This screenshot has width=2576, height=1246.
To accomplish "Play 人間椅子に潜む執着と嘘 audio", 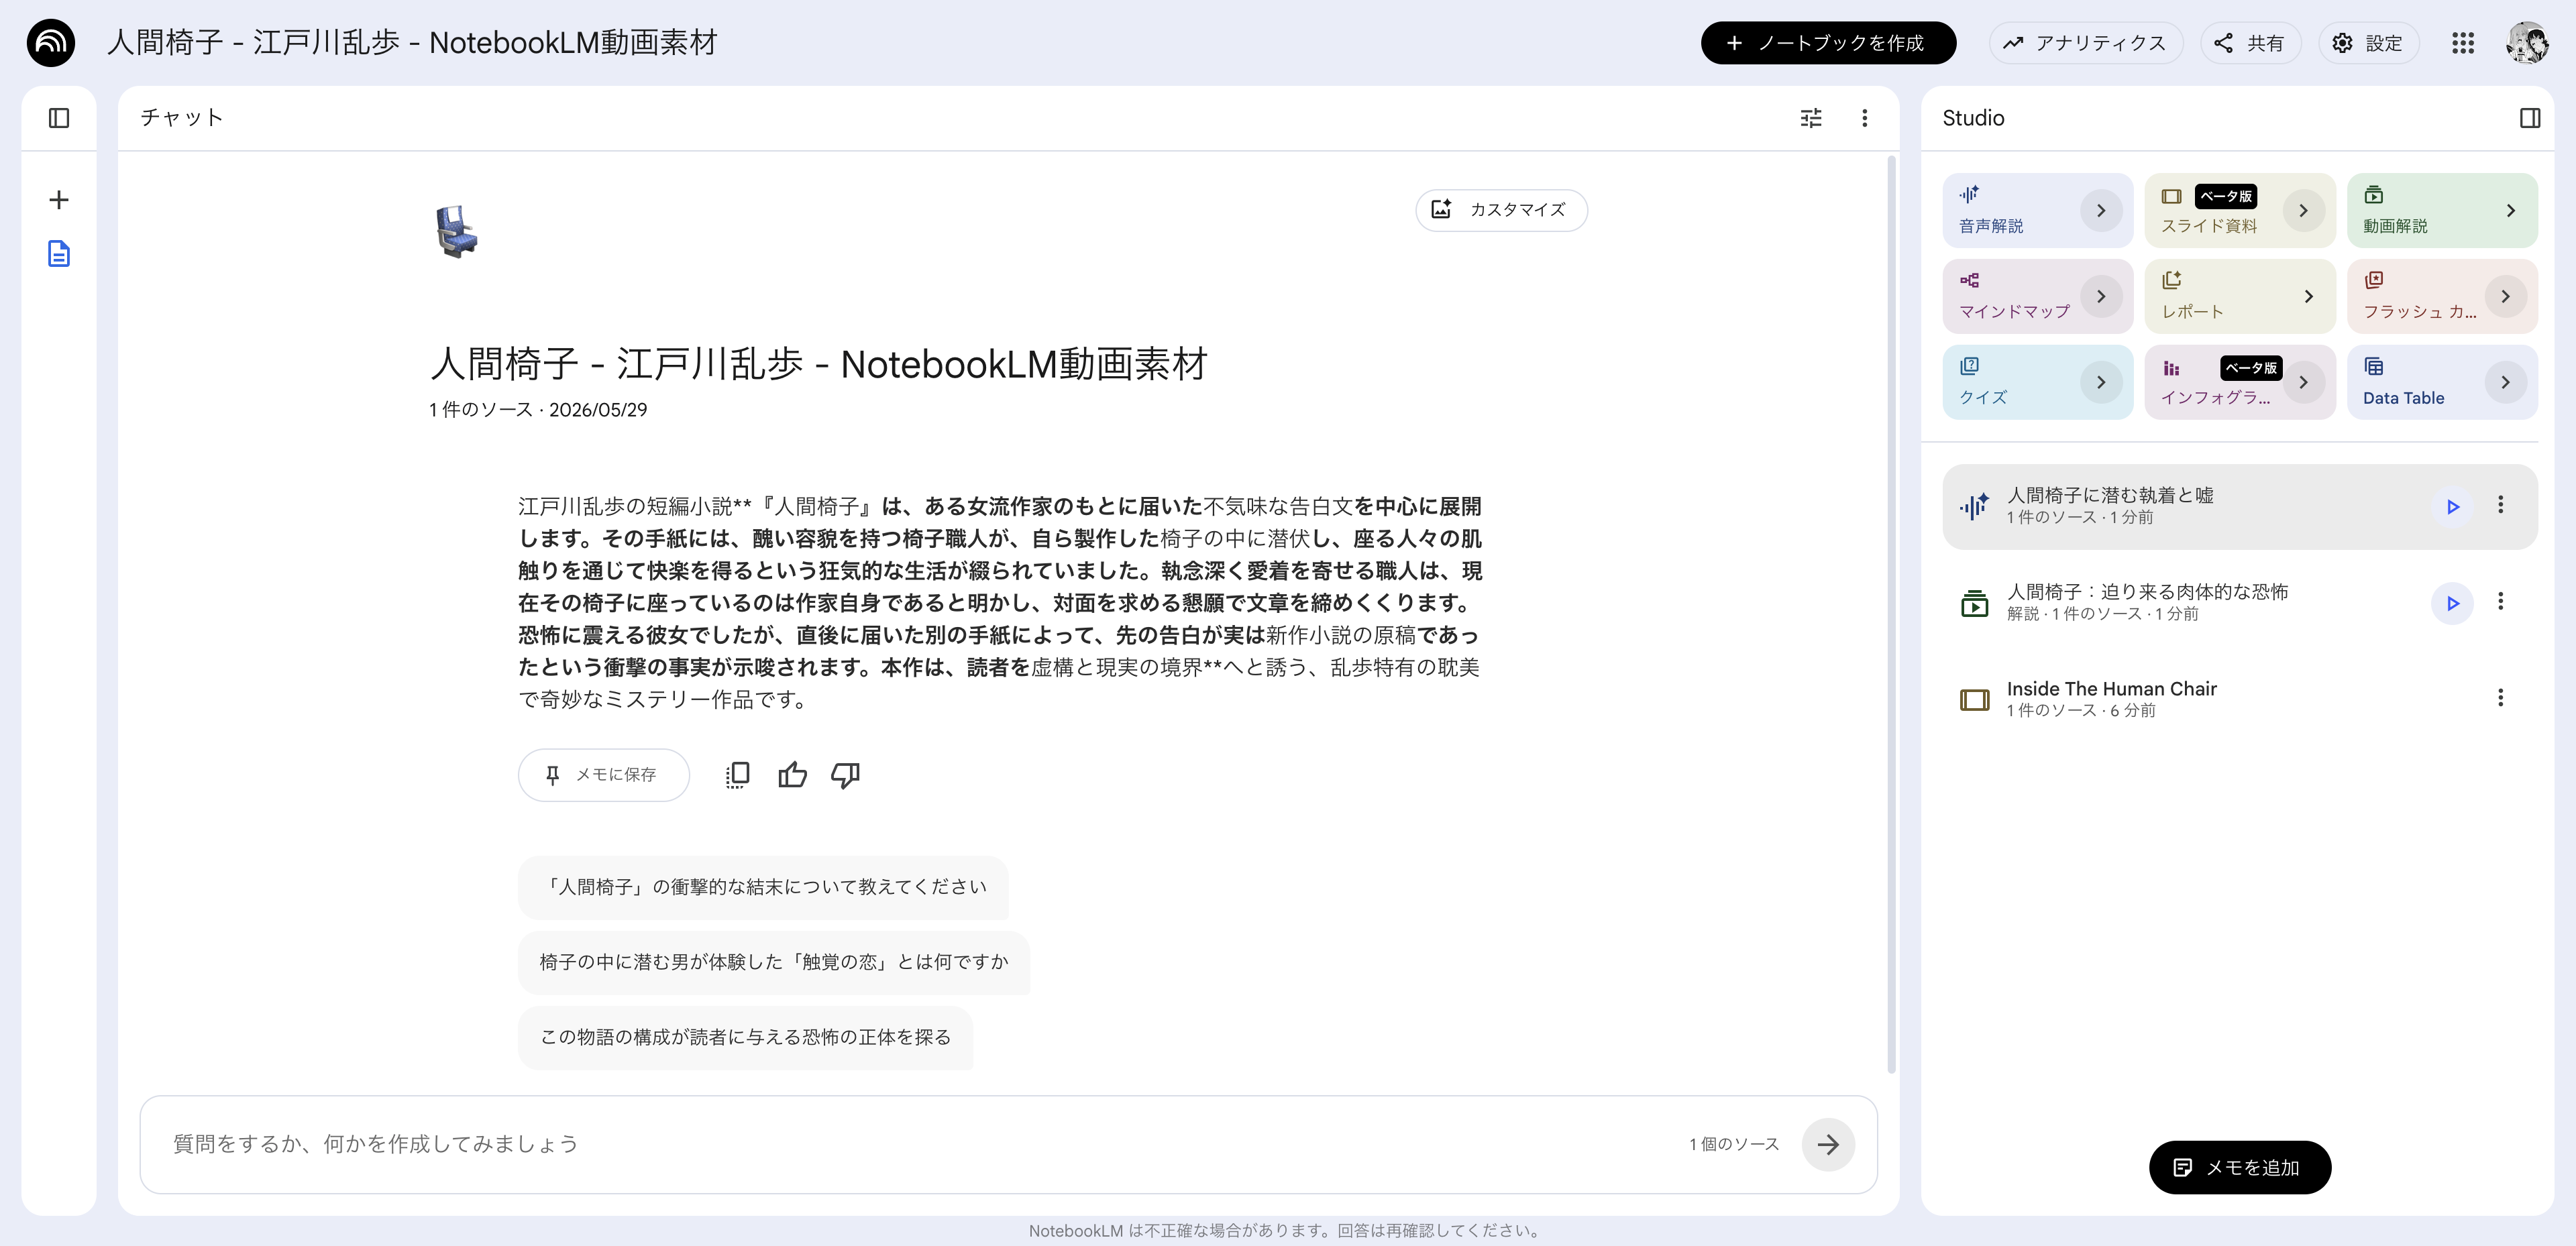I will 2452,506.
